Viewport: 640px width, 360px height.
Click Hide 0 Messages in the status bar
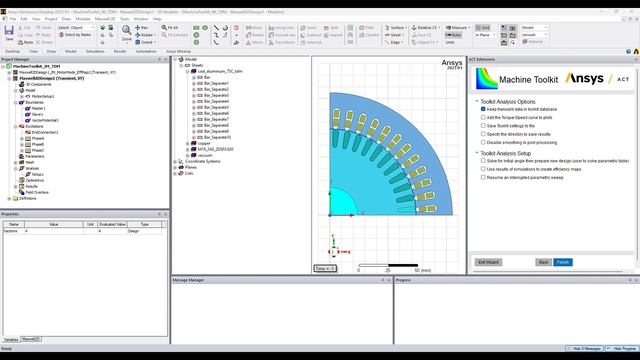coord(584,349)
